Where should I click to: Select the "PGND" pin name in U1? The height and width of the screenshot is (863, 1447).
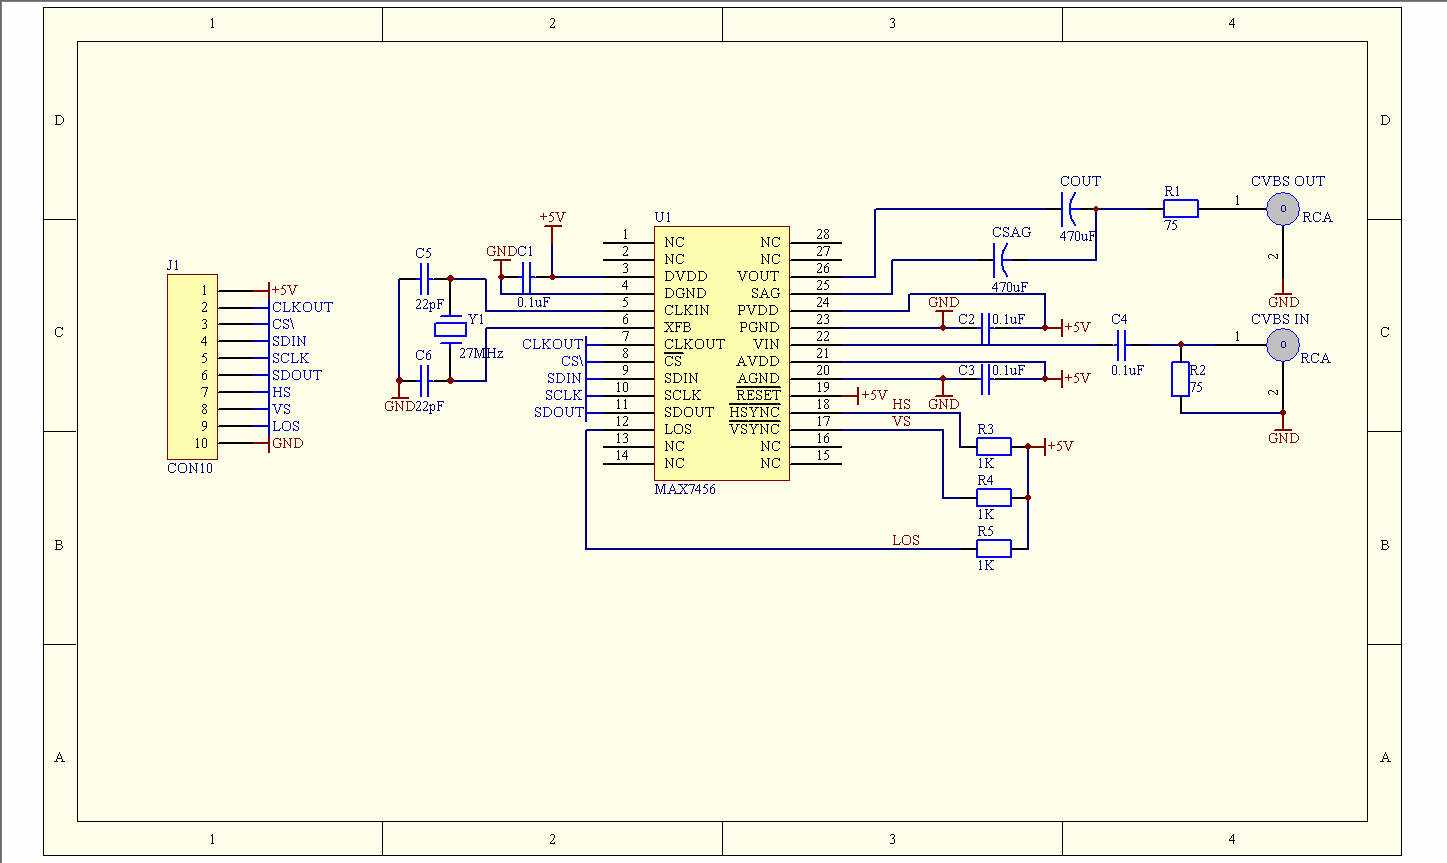pos(758,327)
